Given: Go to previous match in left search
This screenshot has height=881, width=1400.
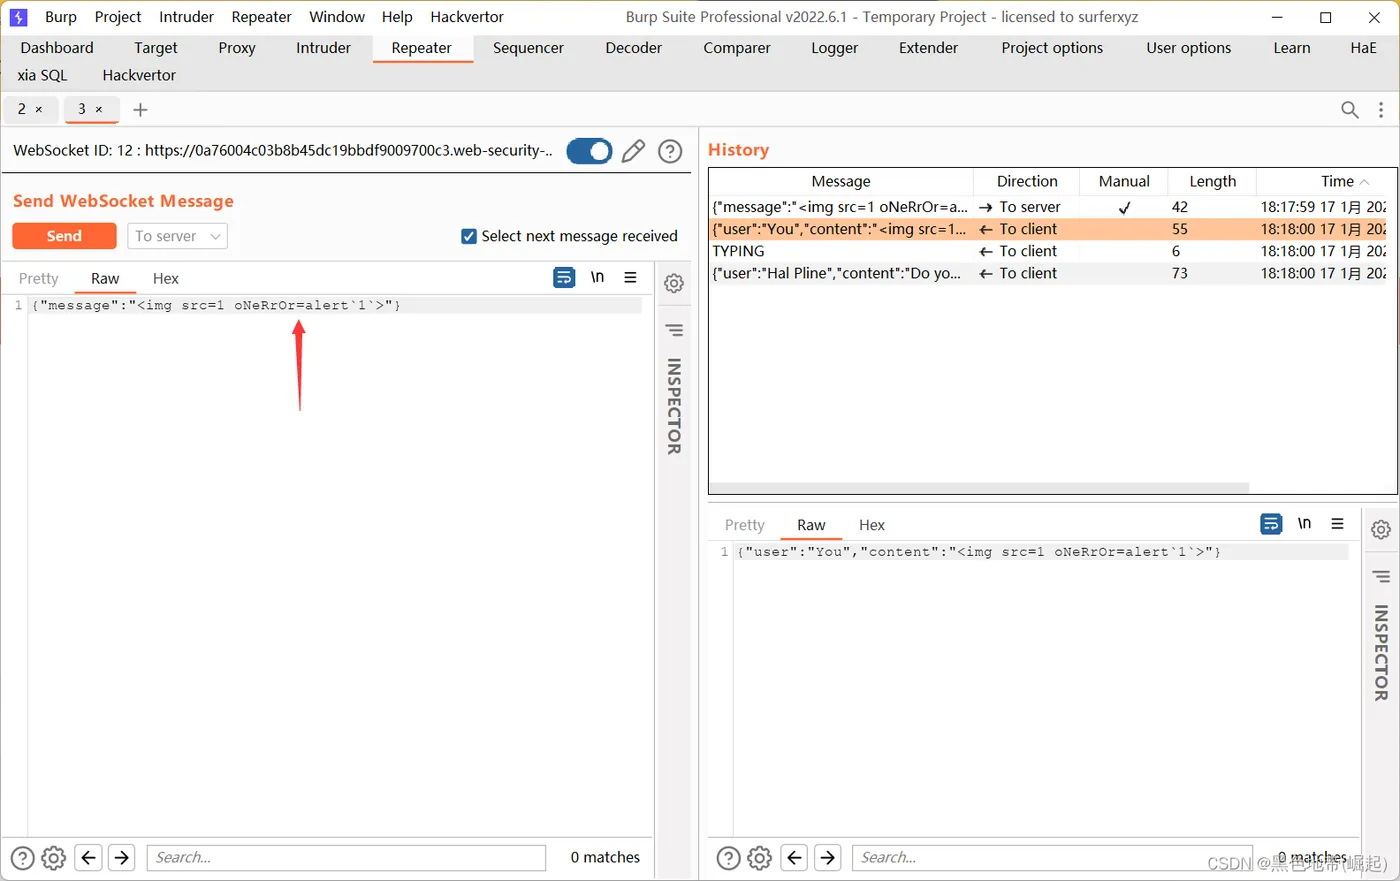Looking at the screenshot, I should pyautogui.click(x=88, y=858).
